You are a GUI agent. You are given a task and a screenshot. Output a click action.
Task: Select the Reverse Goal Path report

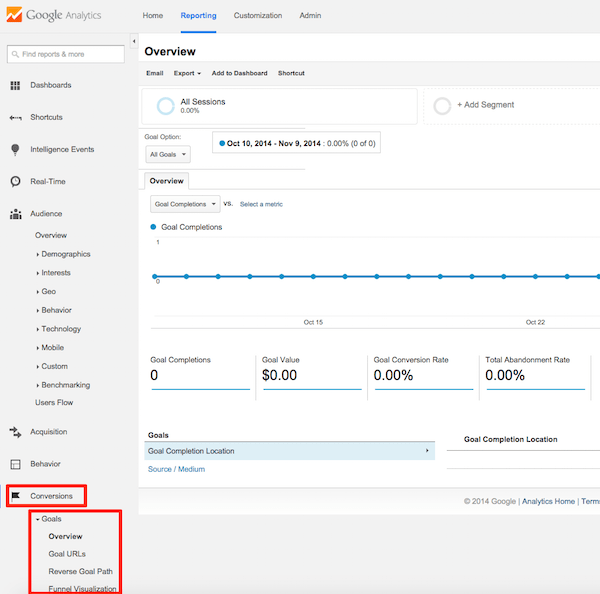pyautogui.click(x=80, y=571)
